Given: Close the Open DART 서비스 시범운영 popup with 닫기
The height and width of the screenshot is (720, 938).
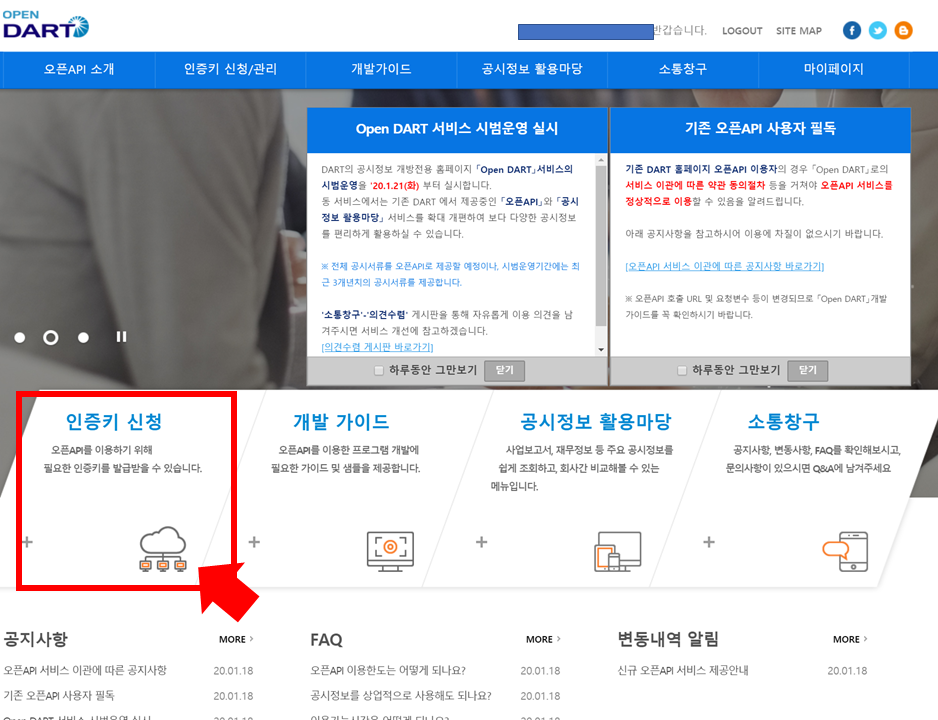Looking at the screenshot, I should pyautogui.click(x=504, y=371).
